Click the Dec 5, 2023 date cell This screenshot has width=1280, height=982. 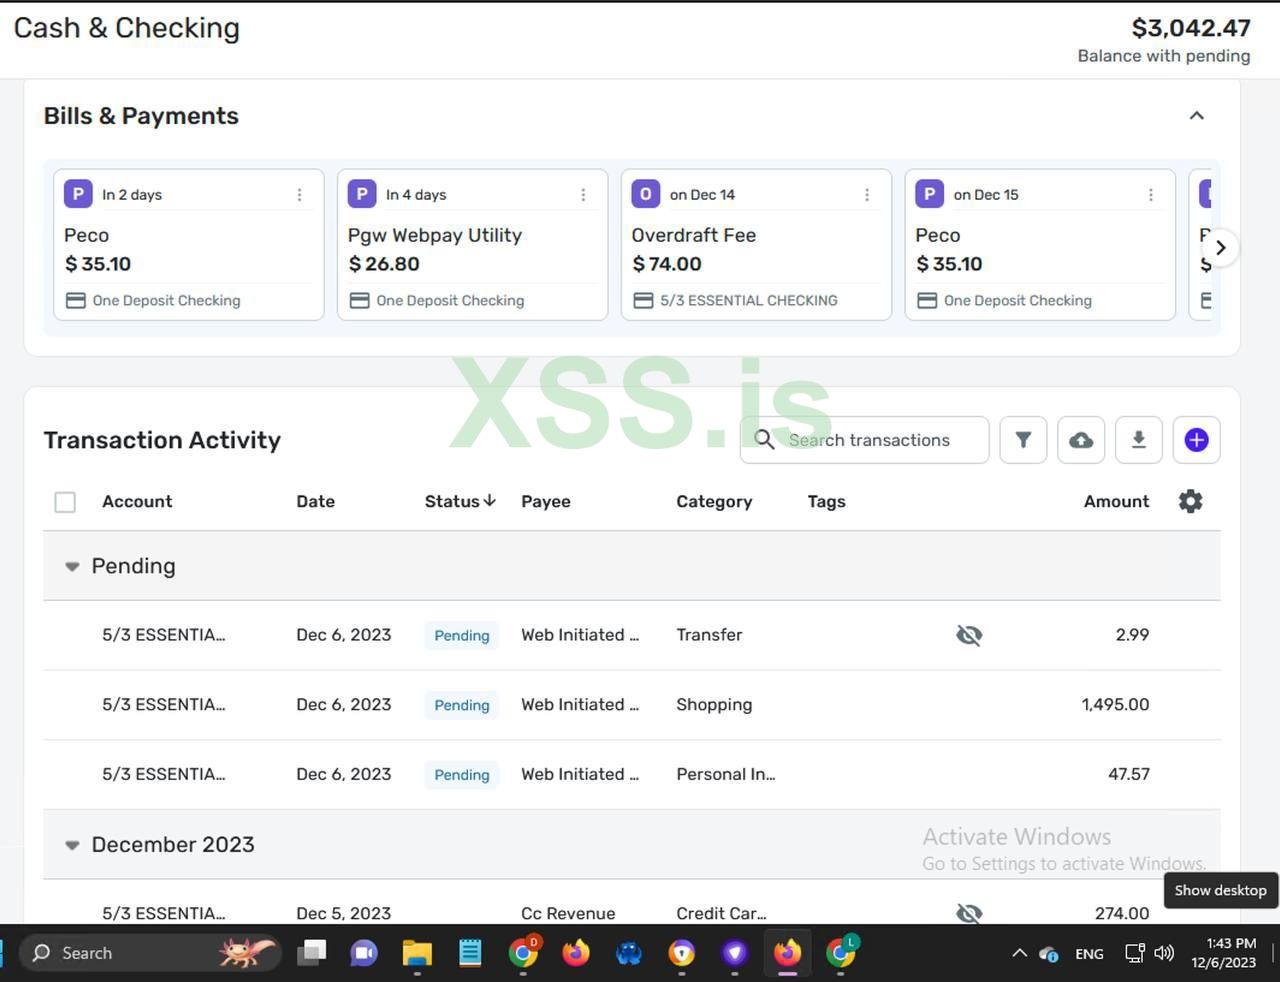pos(343,913)
